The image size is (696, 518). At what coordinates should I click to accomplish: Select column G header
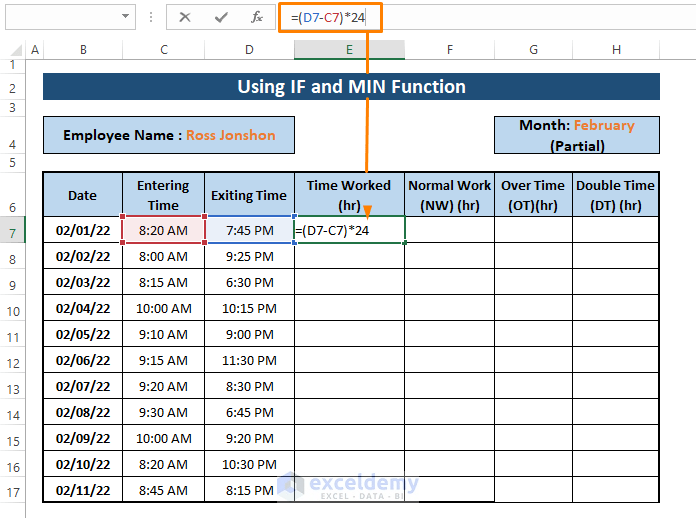coord(534,50)
